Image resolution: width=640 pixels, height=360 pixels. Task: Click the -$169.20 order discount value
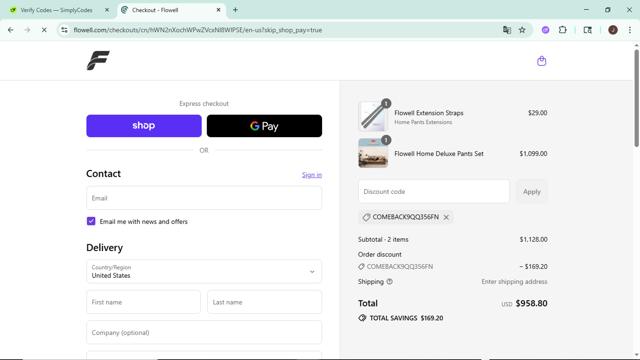point(533,267)
